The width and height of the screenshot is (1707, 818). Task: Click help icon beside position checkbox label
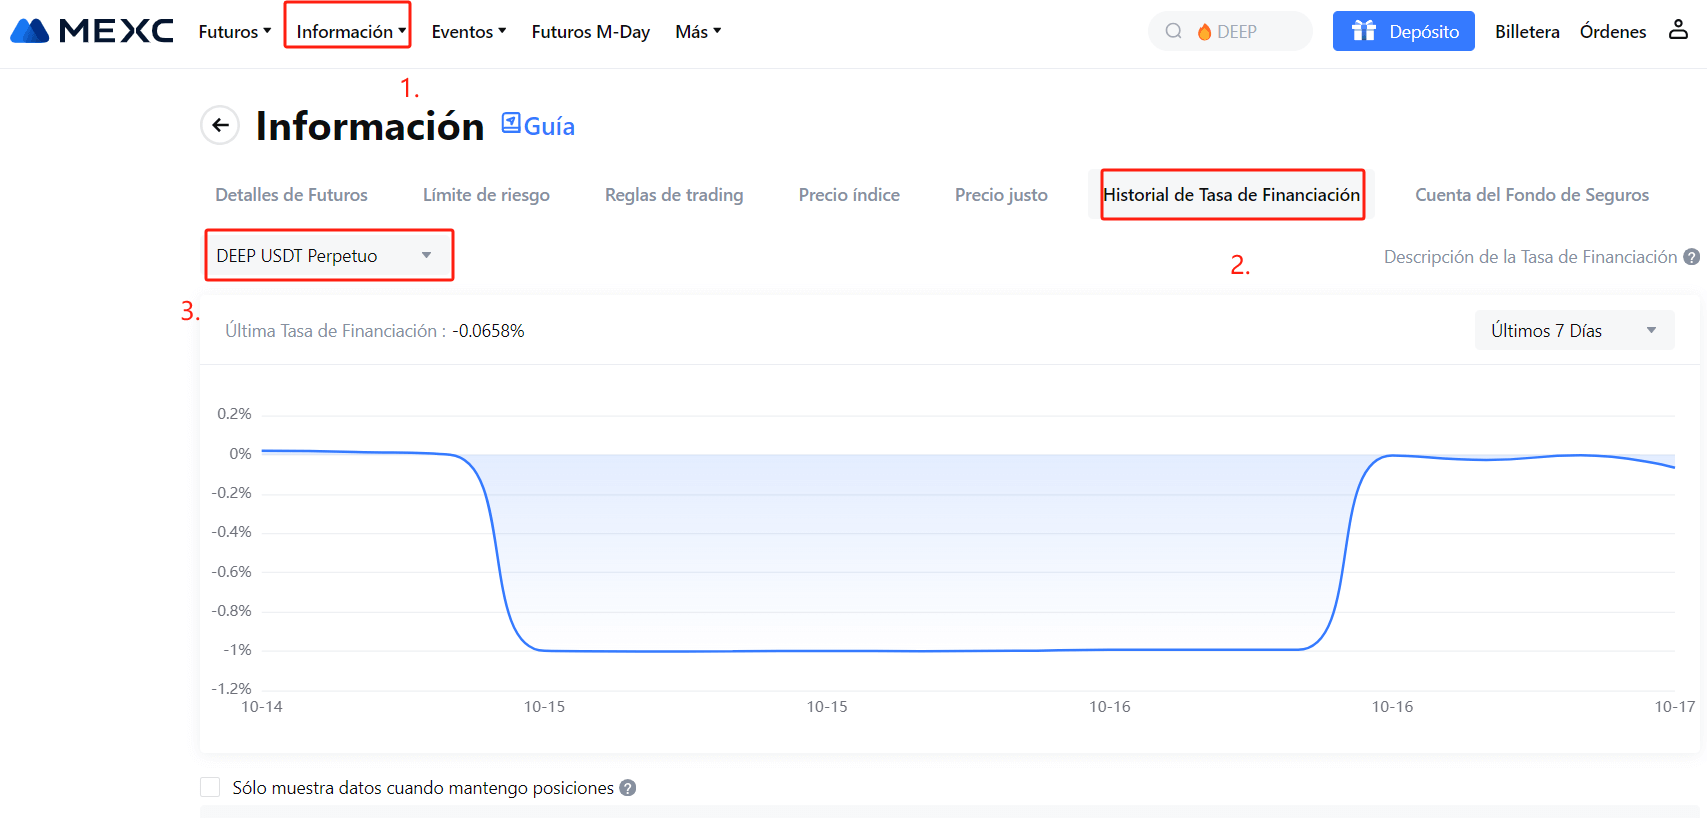click(628, 788)
